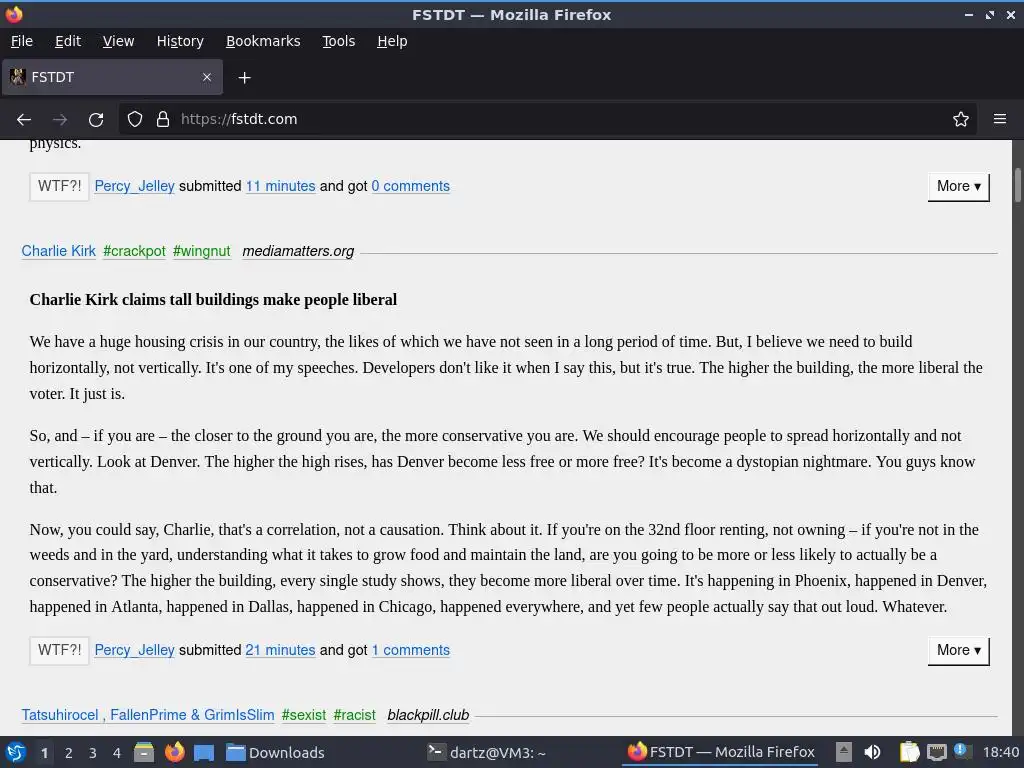Image resolution: width=1024 pixels, height=768 pixels.
Task: View site security padlock info
Action: pos(163,120)
